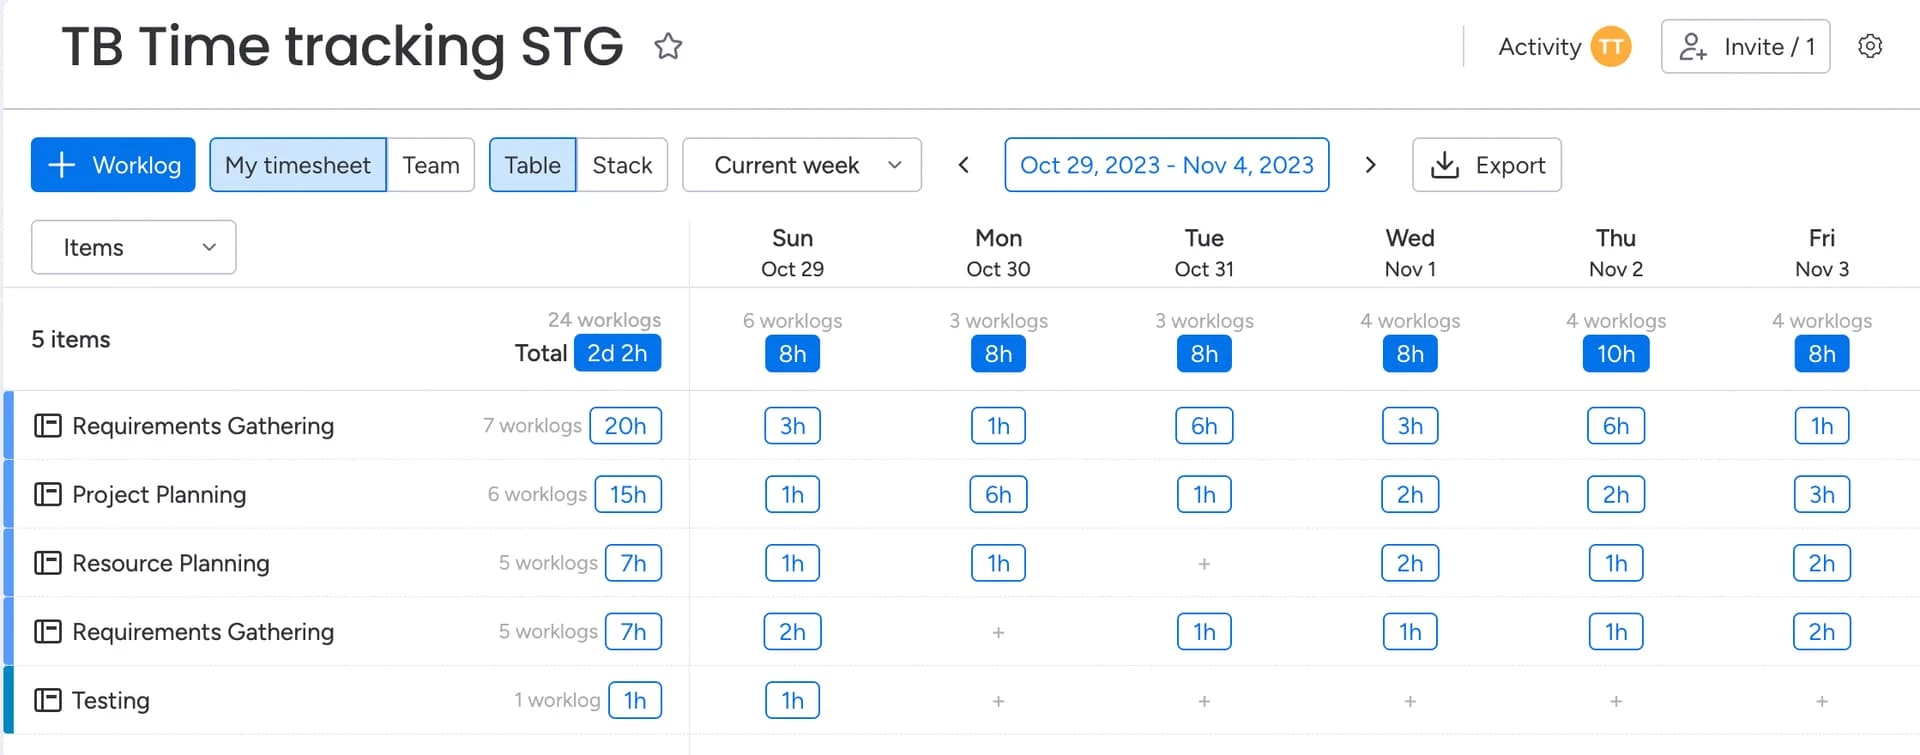Add worklog for Testing on Monday
Screen dimensions: 1920x755
(998, 701)
